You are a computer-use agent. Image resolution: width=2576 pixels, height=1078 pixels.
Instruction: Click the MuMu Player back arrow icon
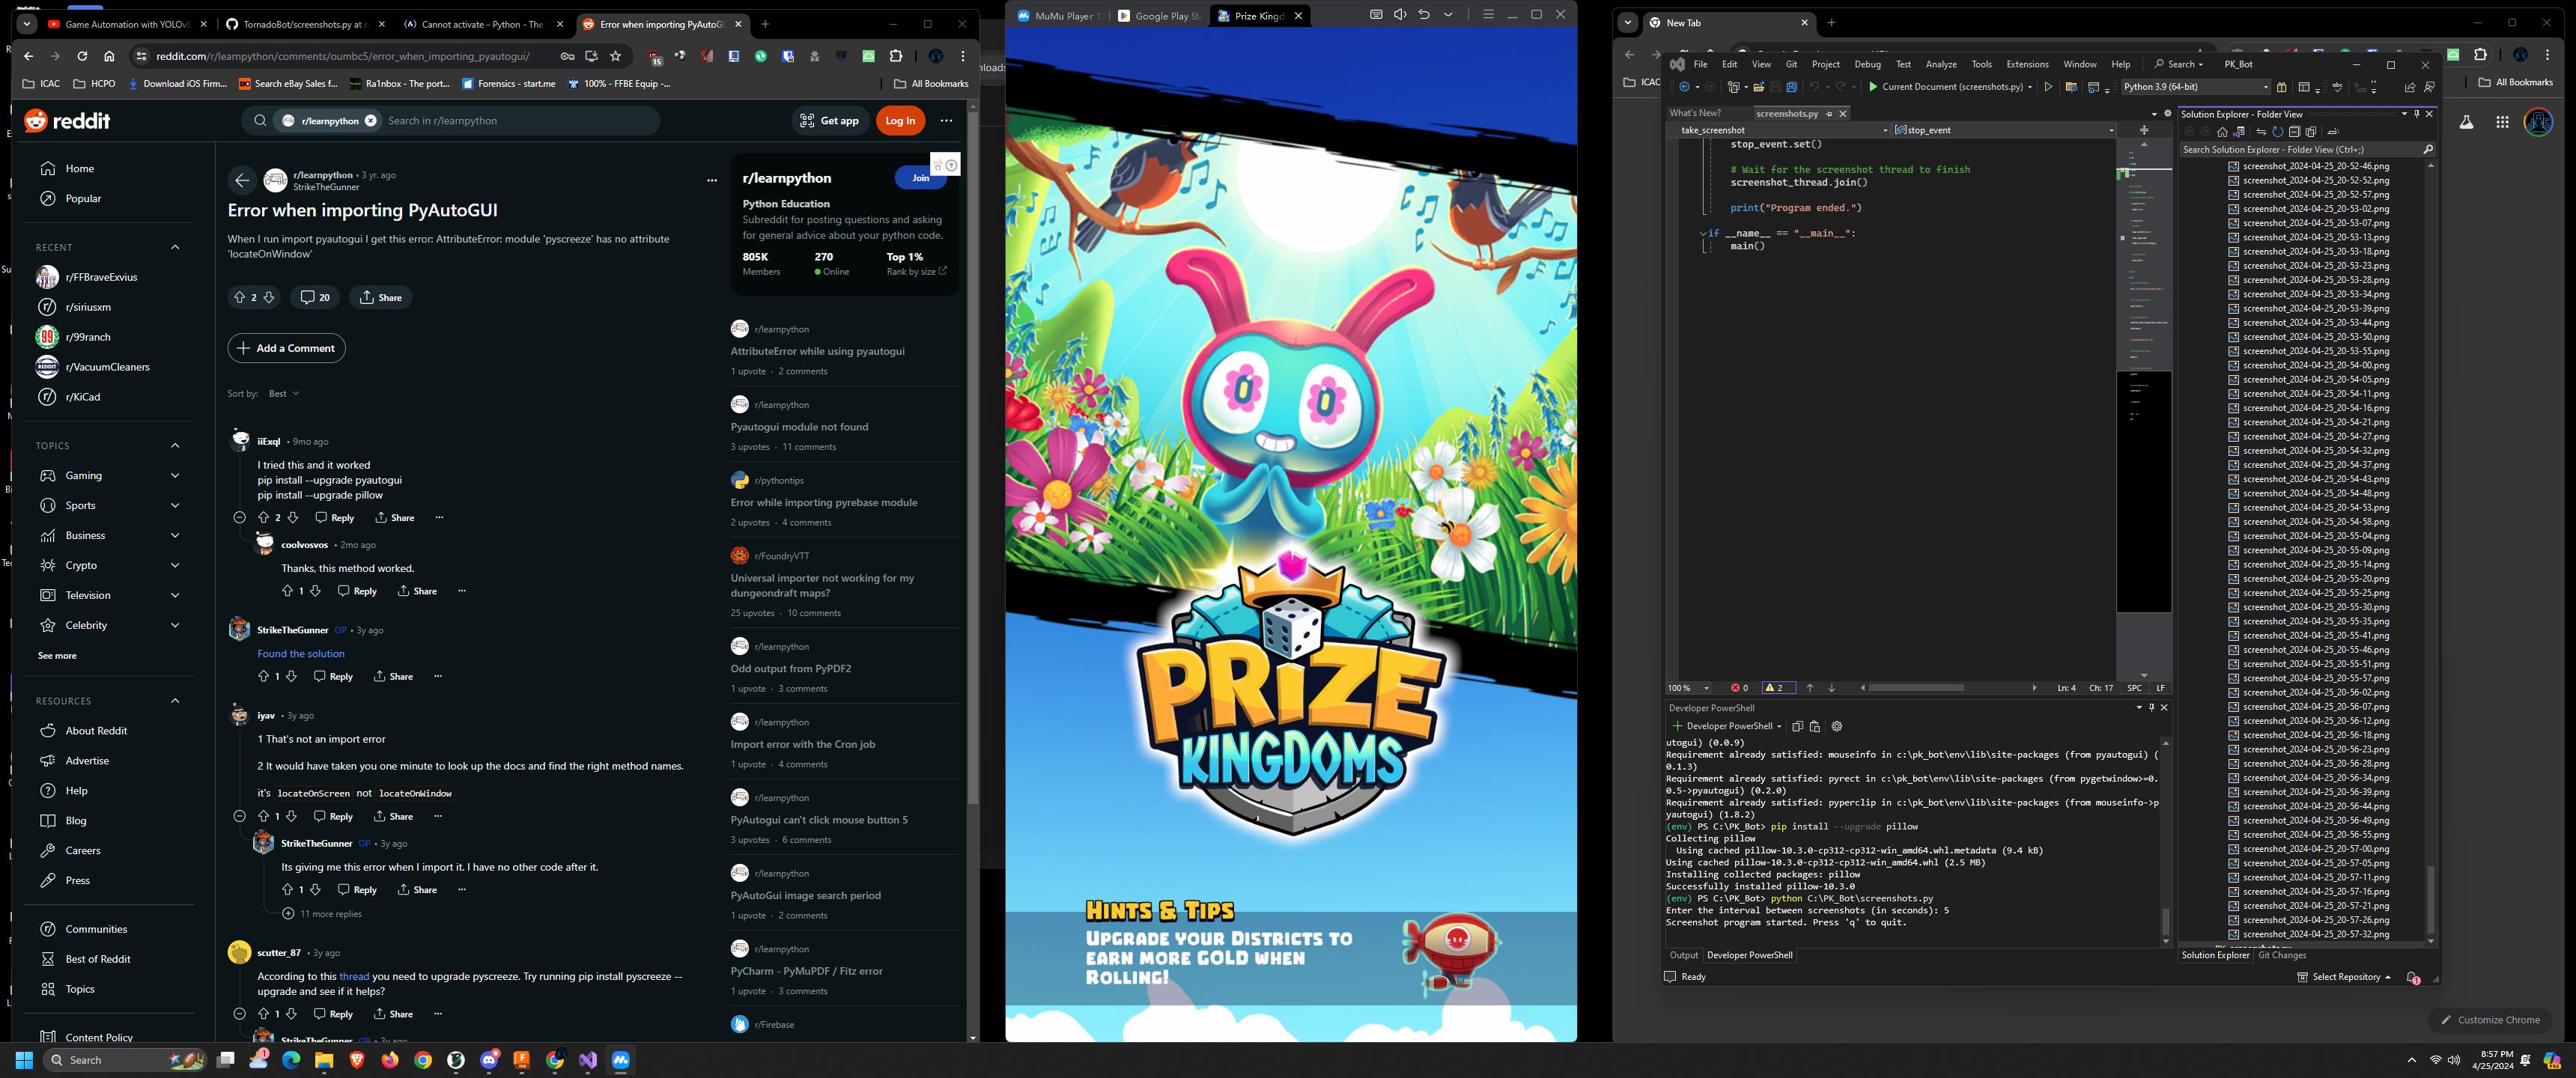pos(1424,15)
